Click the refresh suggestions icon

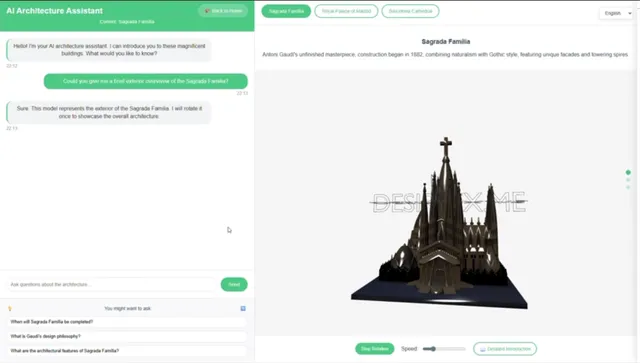click(x=243, y=308)
